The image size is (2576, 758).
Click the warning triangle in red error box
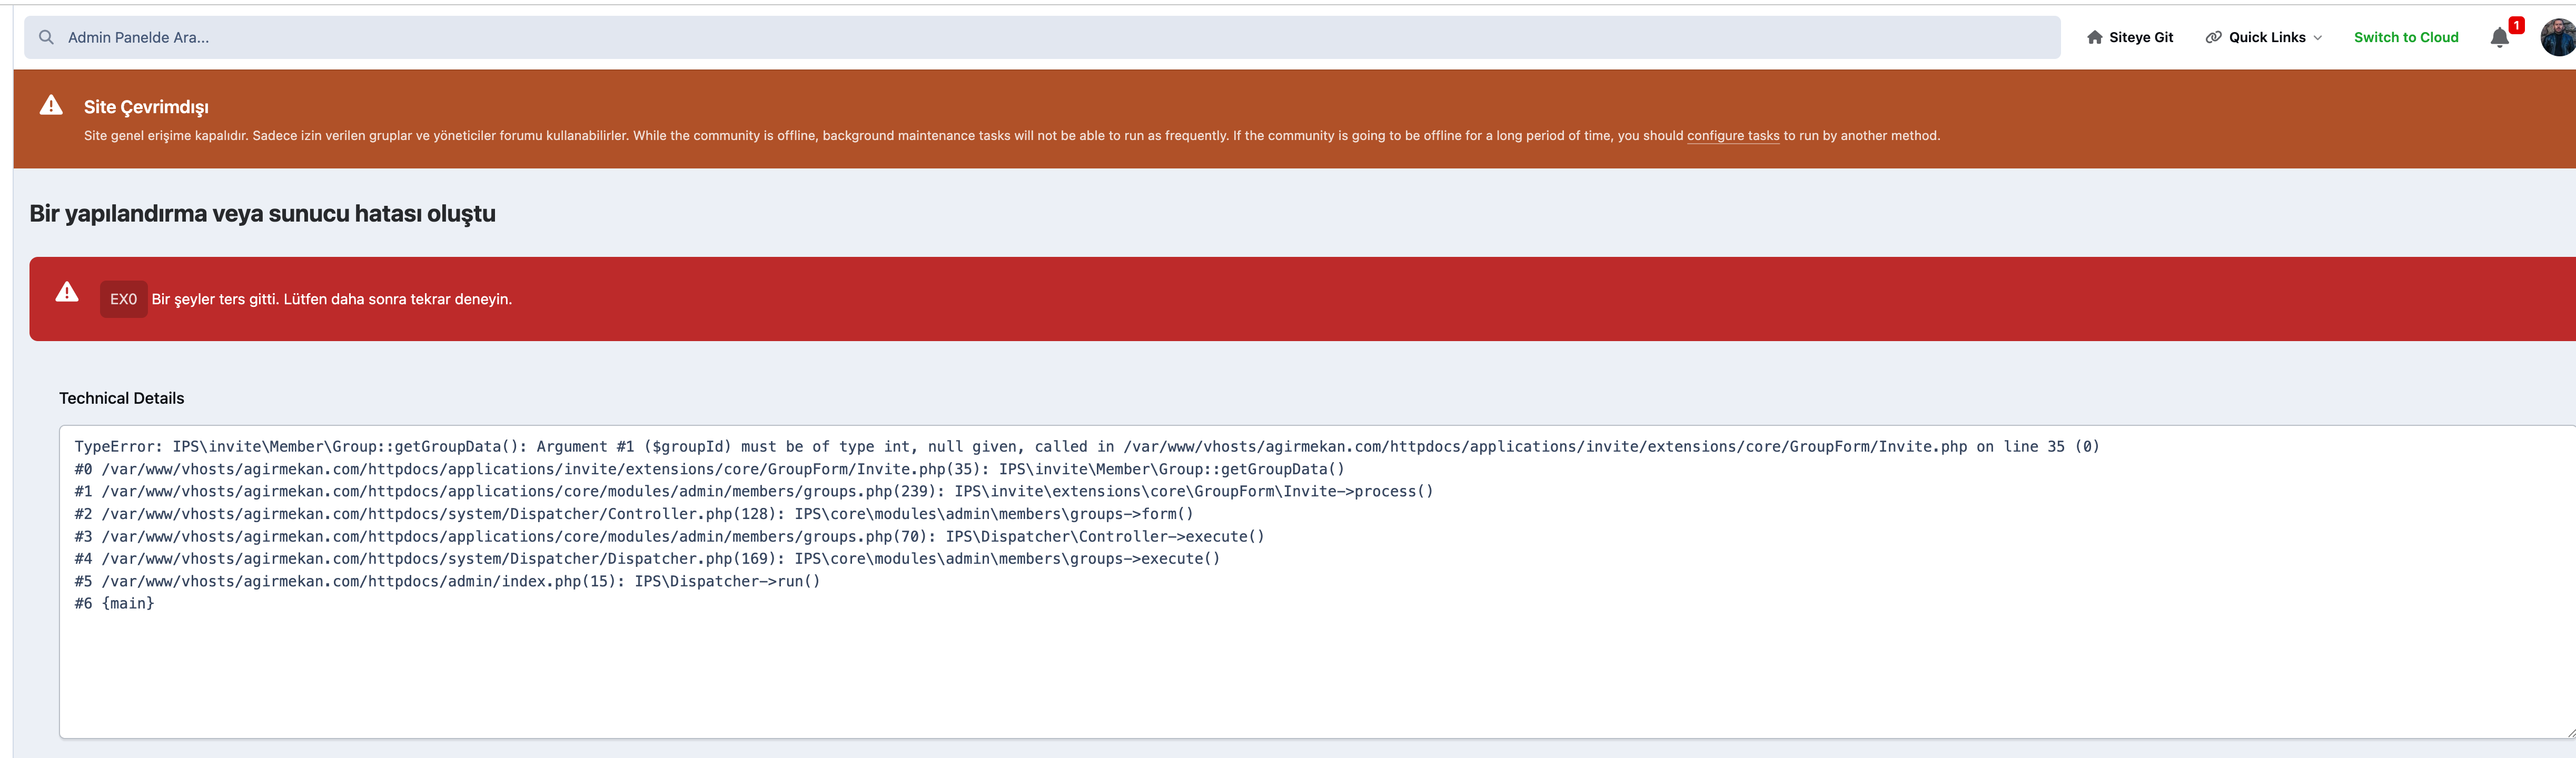click(x=67, y=292)
